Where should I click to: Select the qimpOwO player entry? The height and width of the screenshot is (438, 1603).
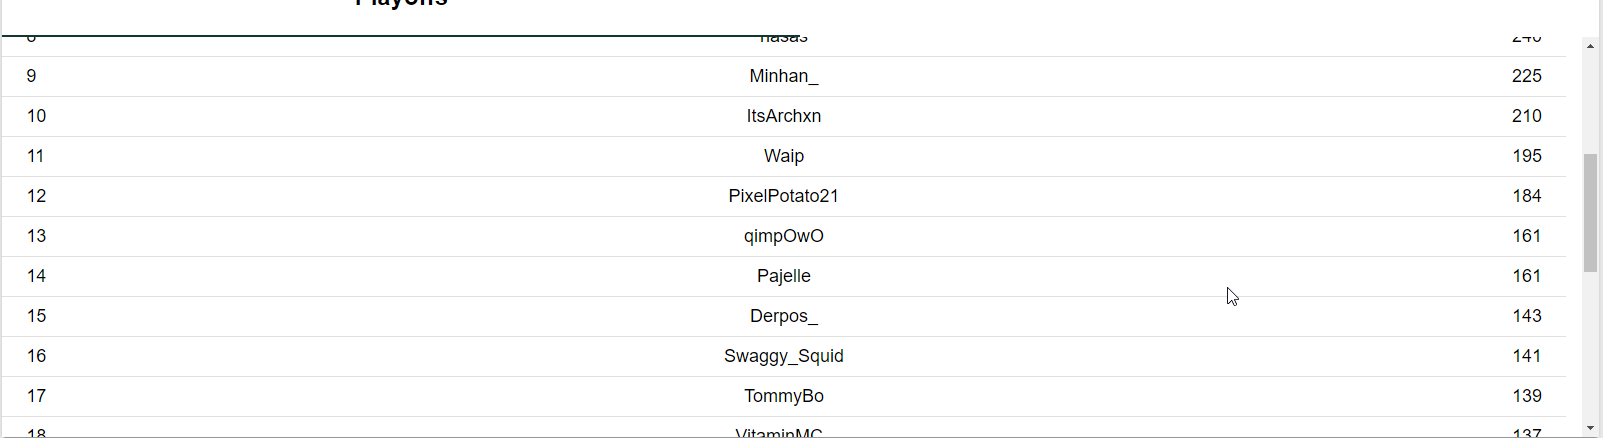point(784,236)
